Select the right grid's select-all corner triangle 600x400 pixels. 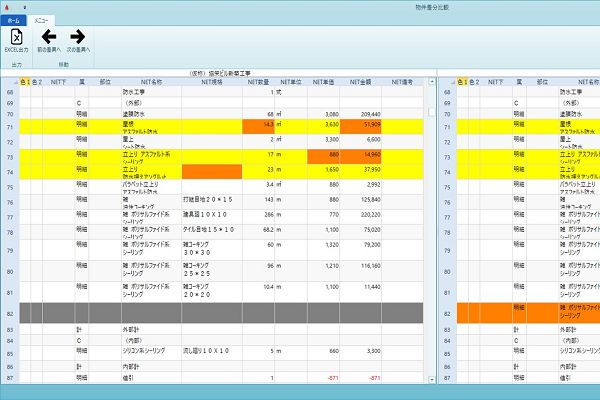(453, 83)
